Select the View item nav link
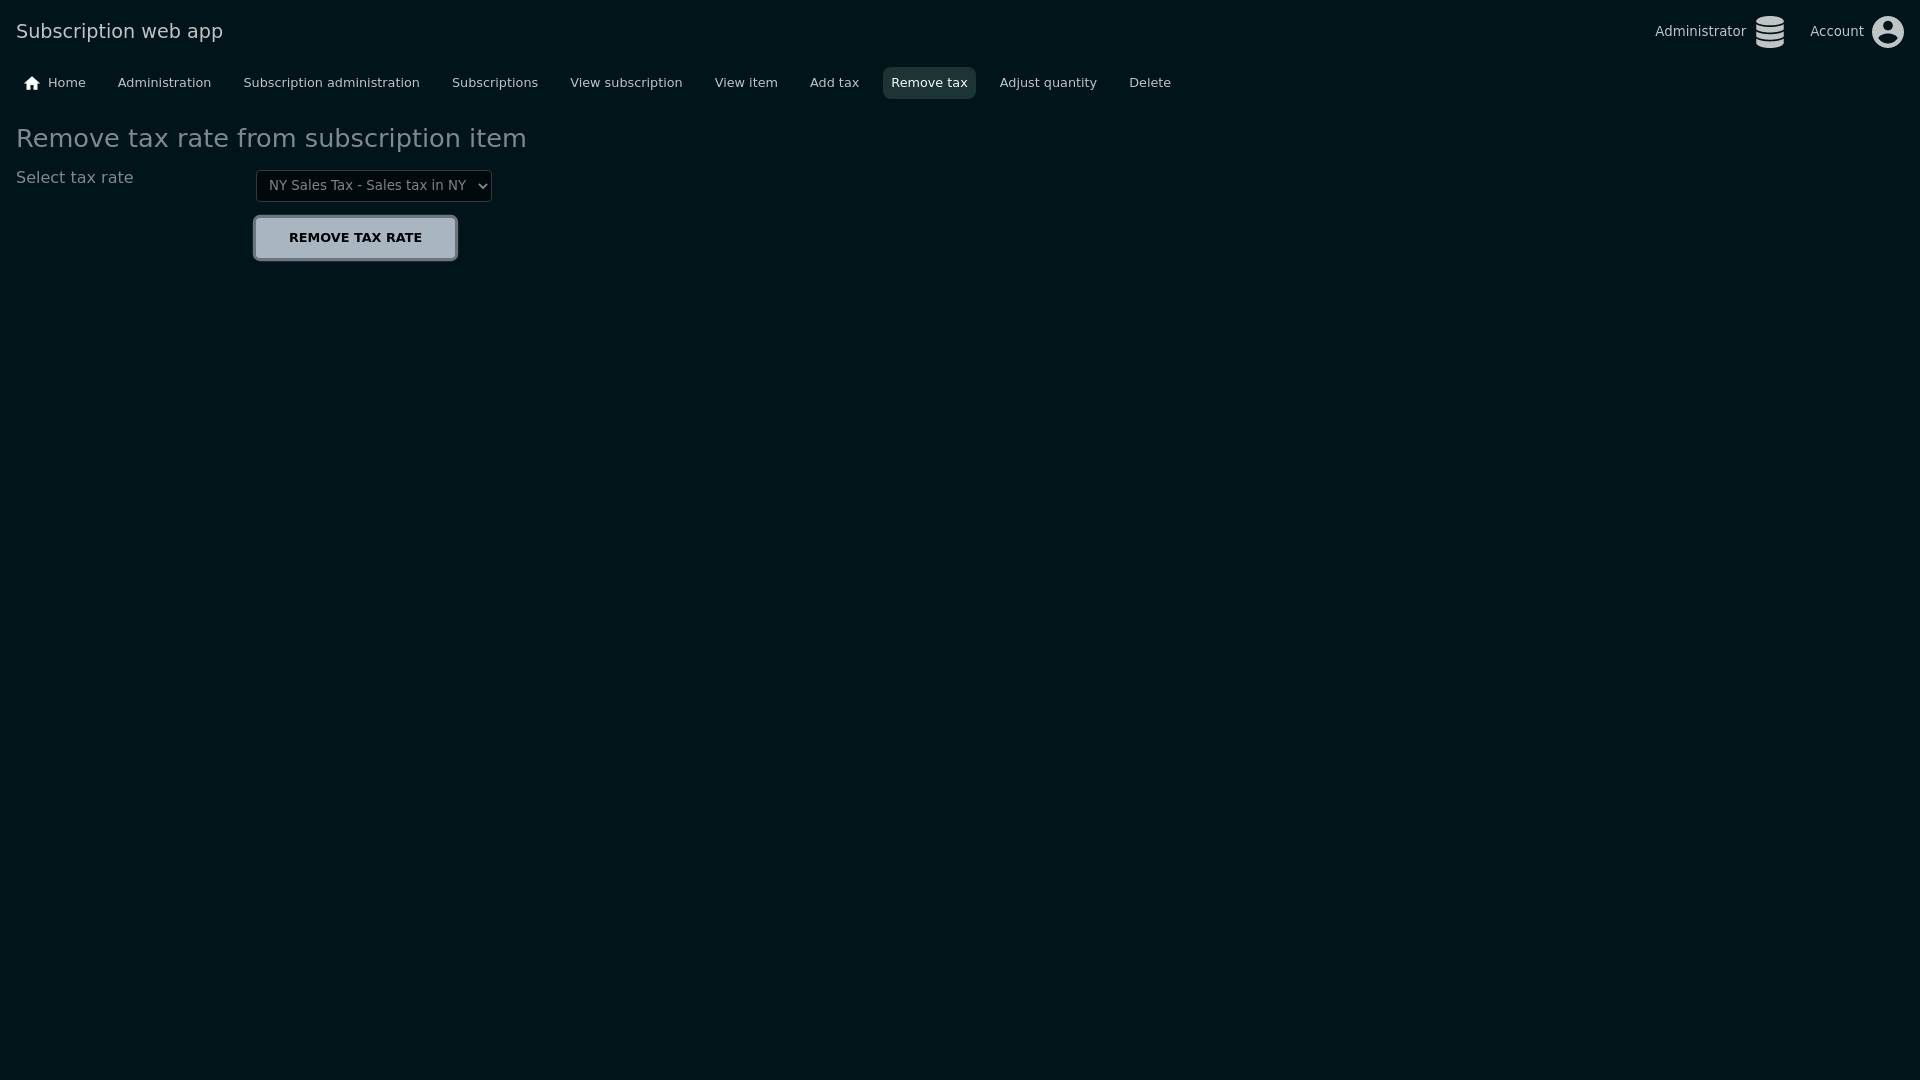Viewport: 1920px width, 1080px height. point(745,83)
